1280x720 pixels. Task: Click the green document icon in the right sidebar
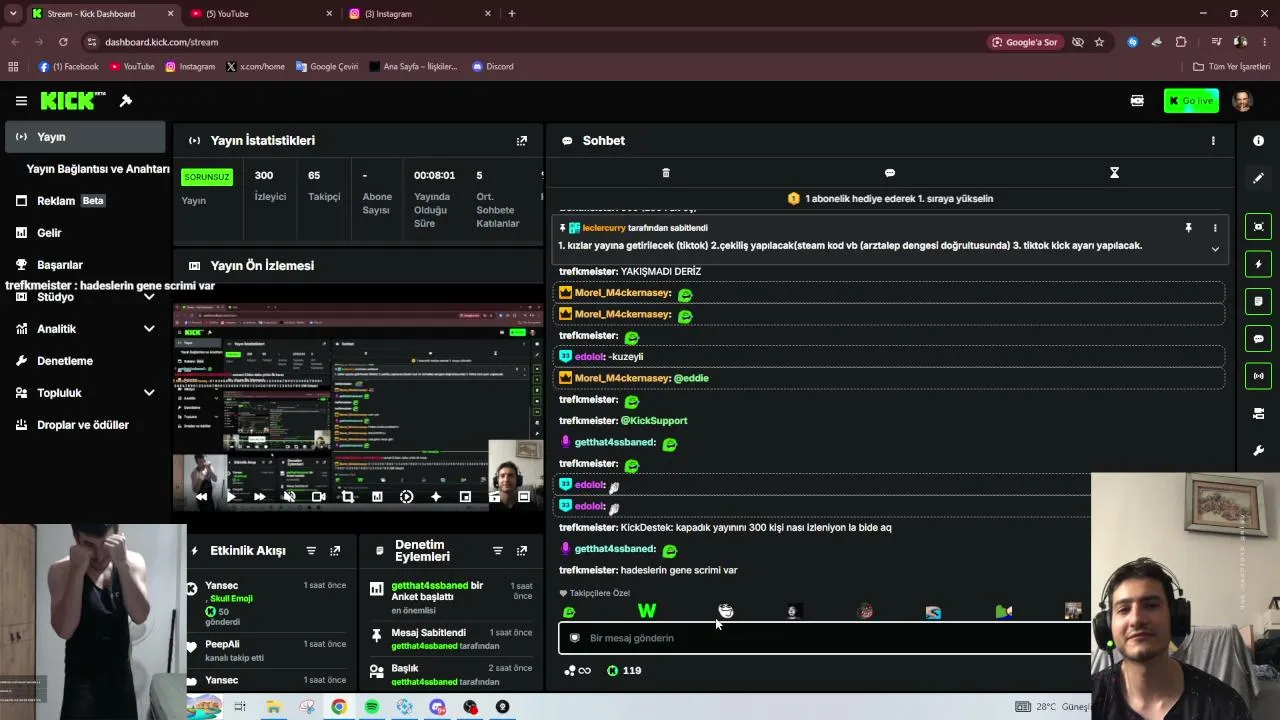tap(1258, 301)
